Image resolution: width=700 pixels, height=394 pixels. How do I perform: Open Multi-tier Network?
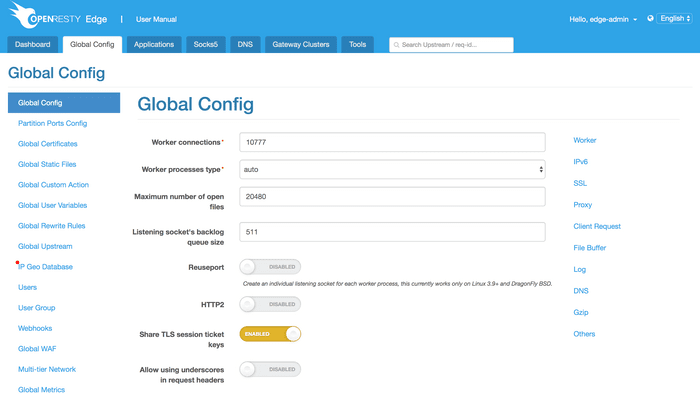(x=47, y=369)
